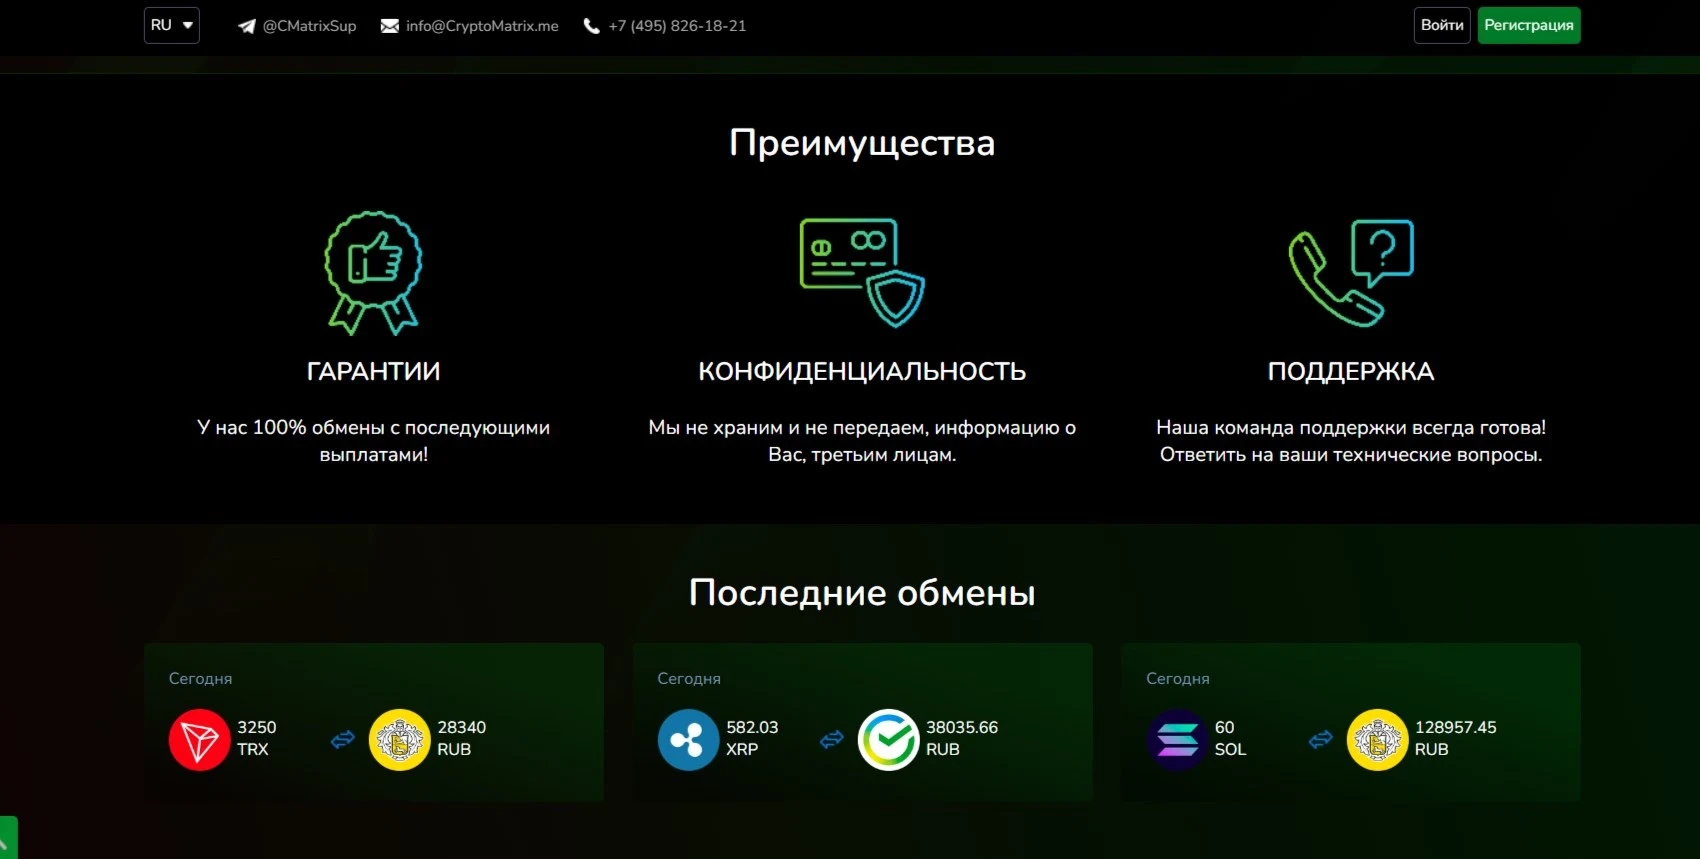
Task: Open the @CMatrixSup Telegram link
Action: click(309, 26)
